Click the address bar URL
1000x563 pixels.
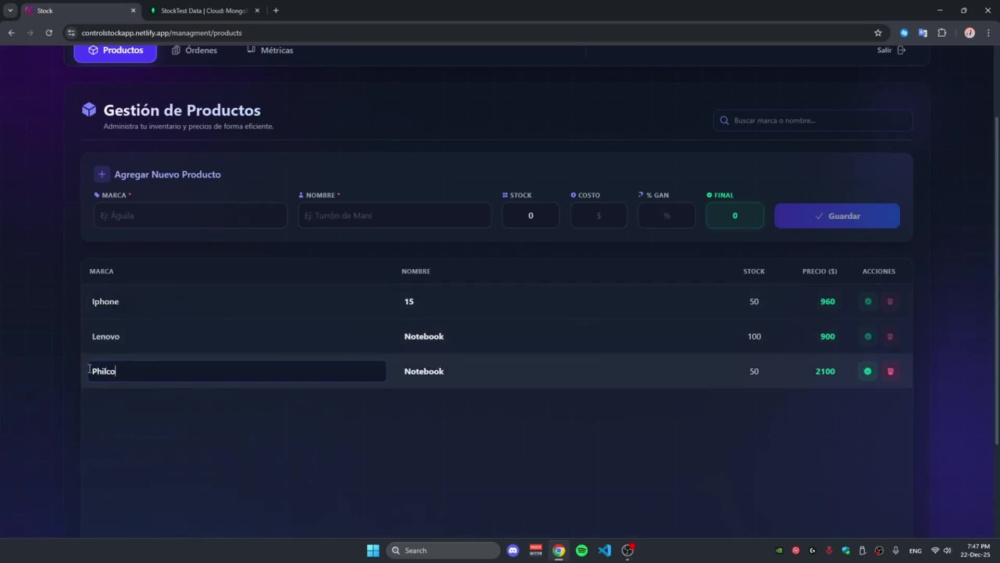pos(161,33)
